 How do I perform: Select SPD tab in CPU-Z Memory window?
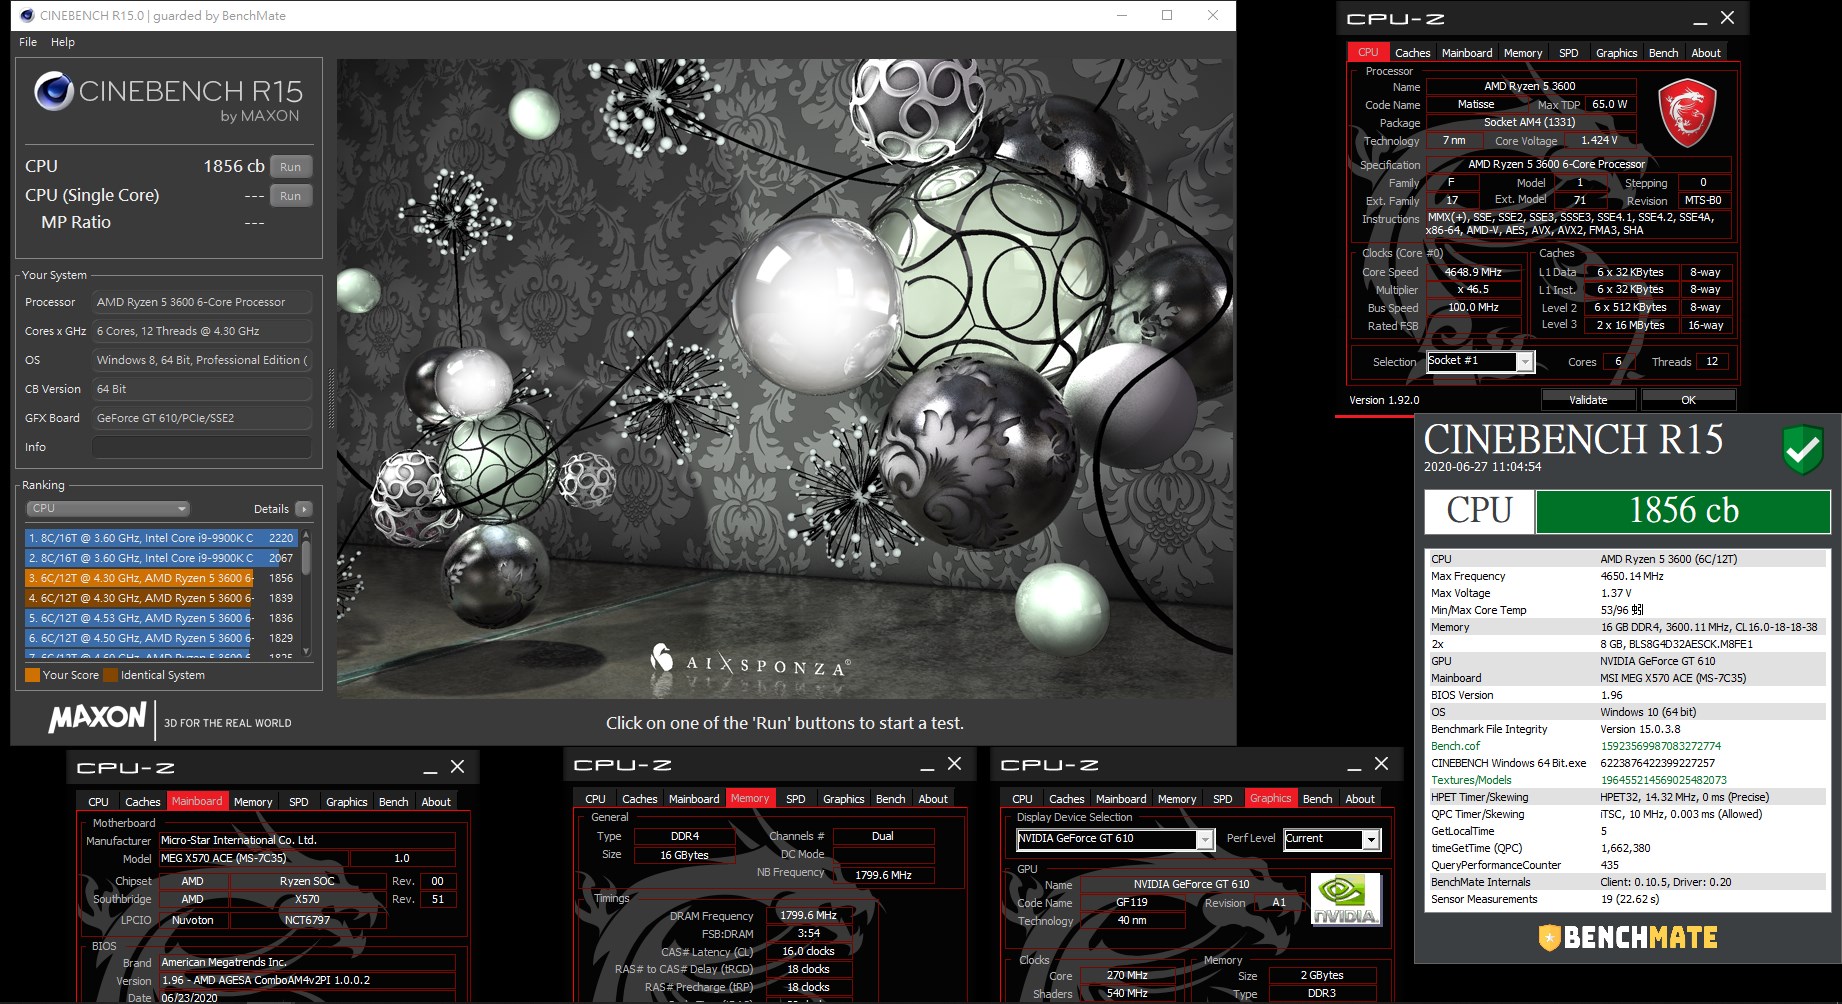795,799
